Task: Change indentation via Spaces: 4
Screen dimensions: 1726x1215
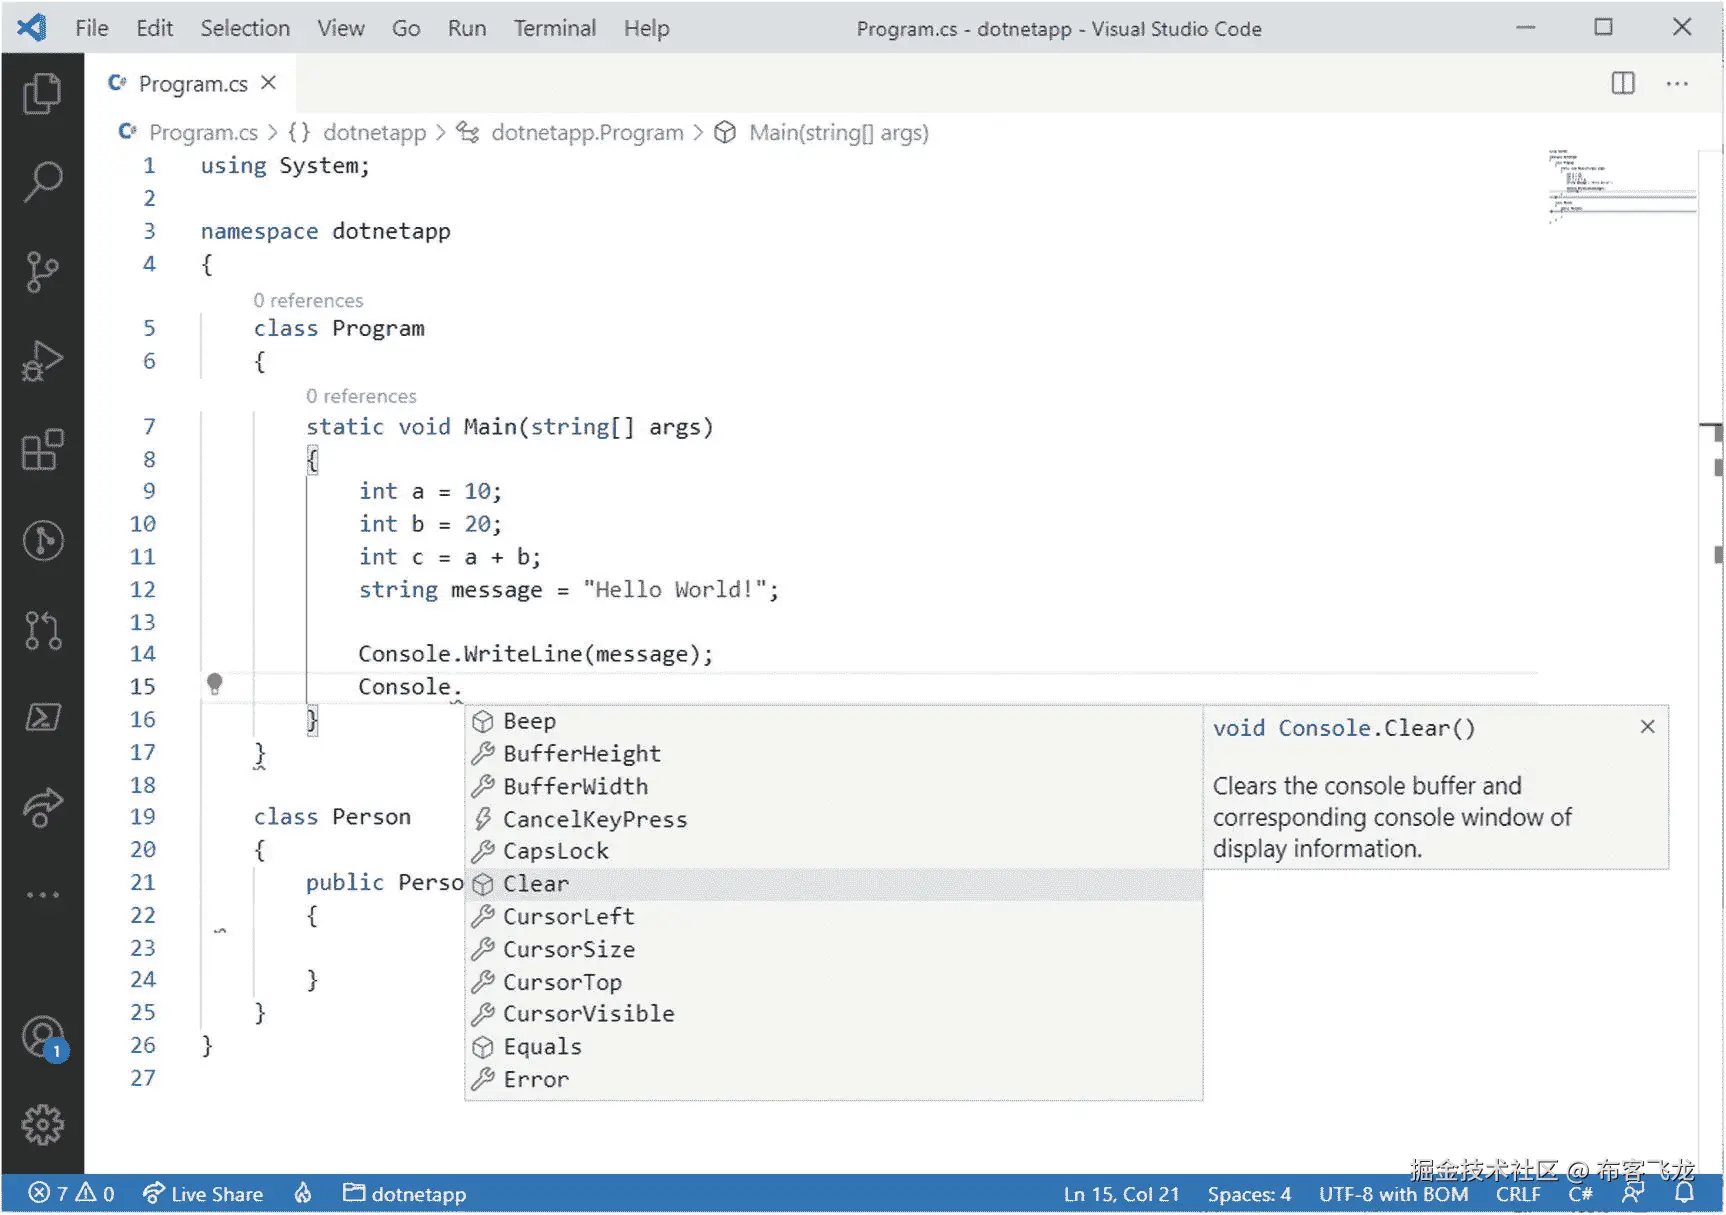Action: 1249,1194
